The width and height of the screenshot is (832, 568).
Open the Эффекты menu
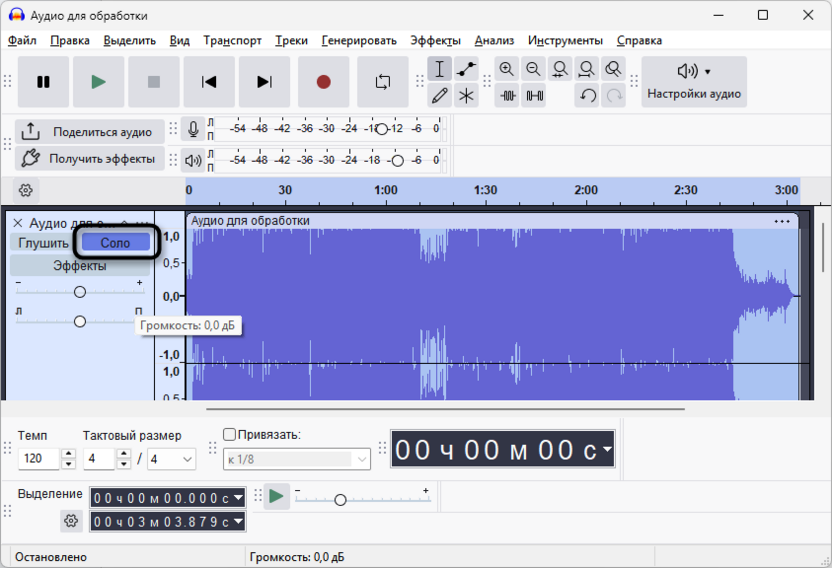[435, 41]
